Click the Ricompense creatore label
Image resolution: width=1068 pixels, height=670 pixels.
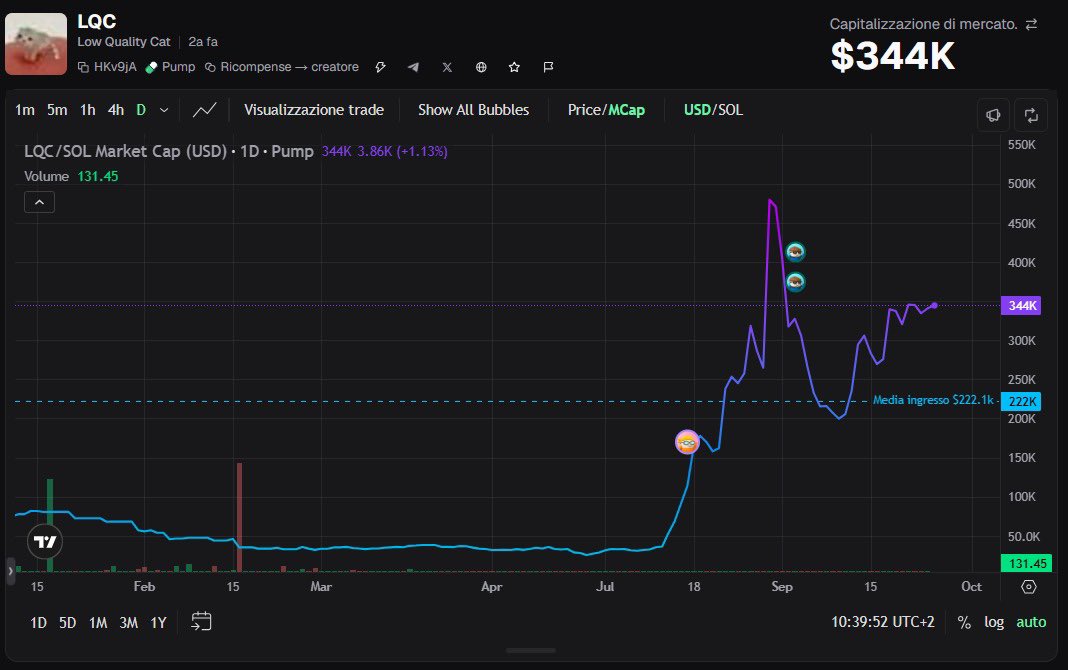[282, 67]
